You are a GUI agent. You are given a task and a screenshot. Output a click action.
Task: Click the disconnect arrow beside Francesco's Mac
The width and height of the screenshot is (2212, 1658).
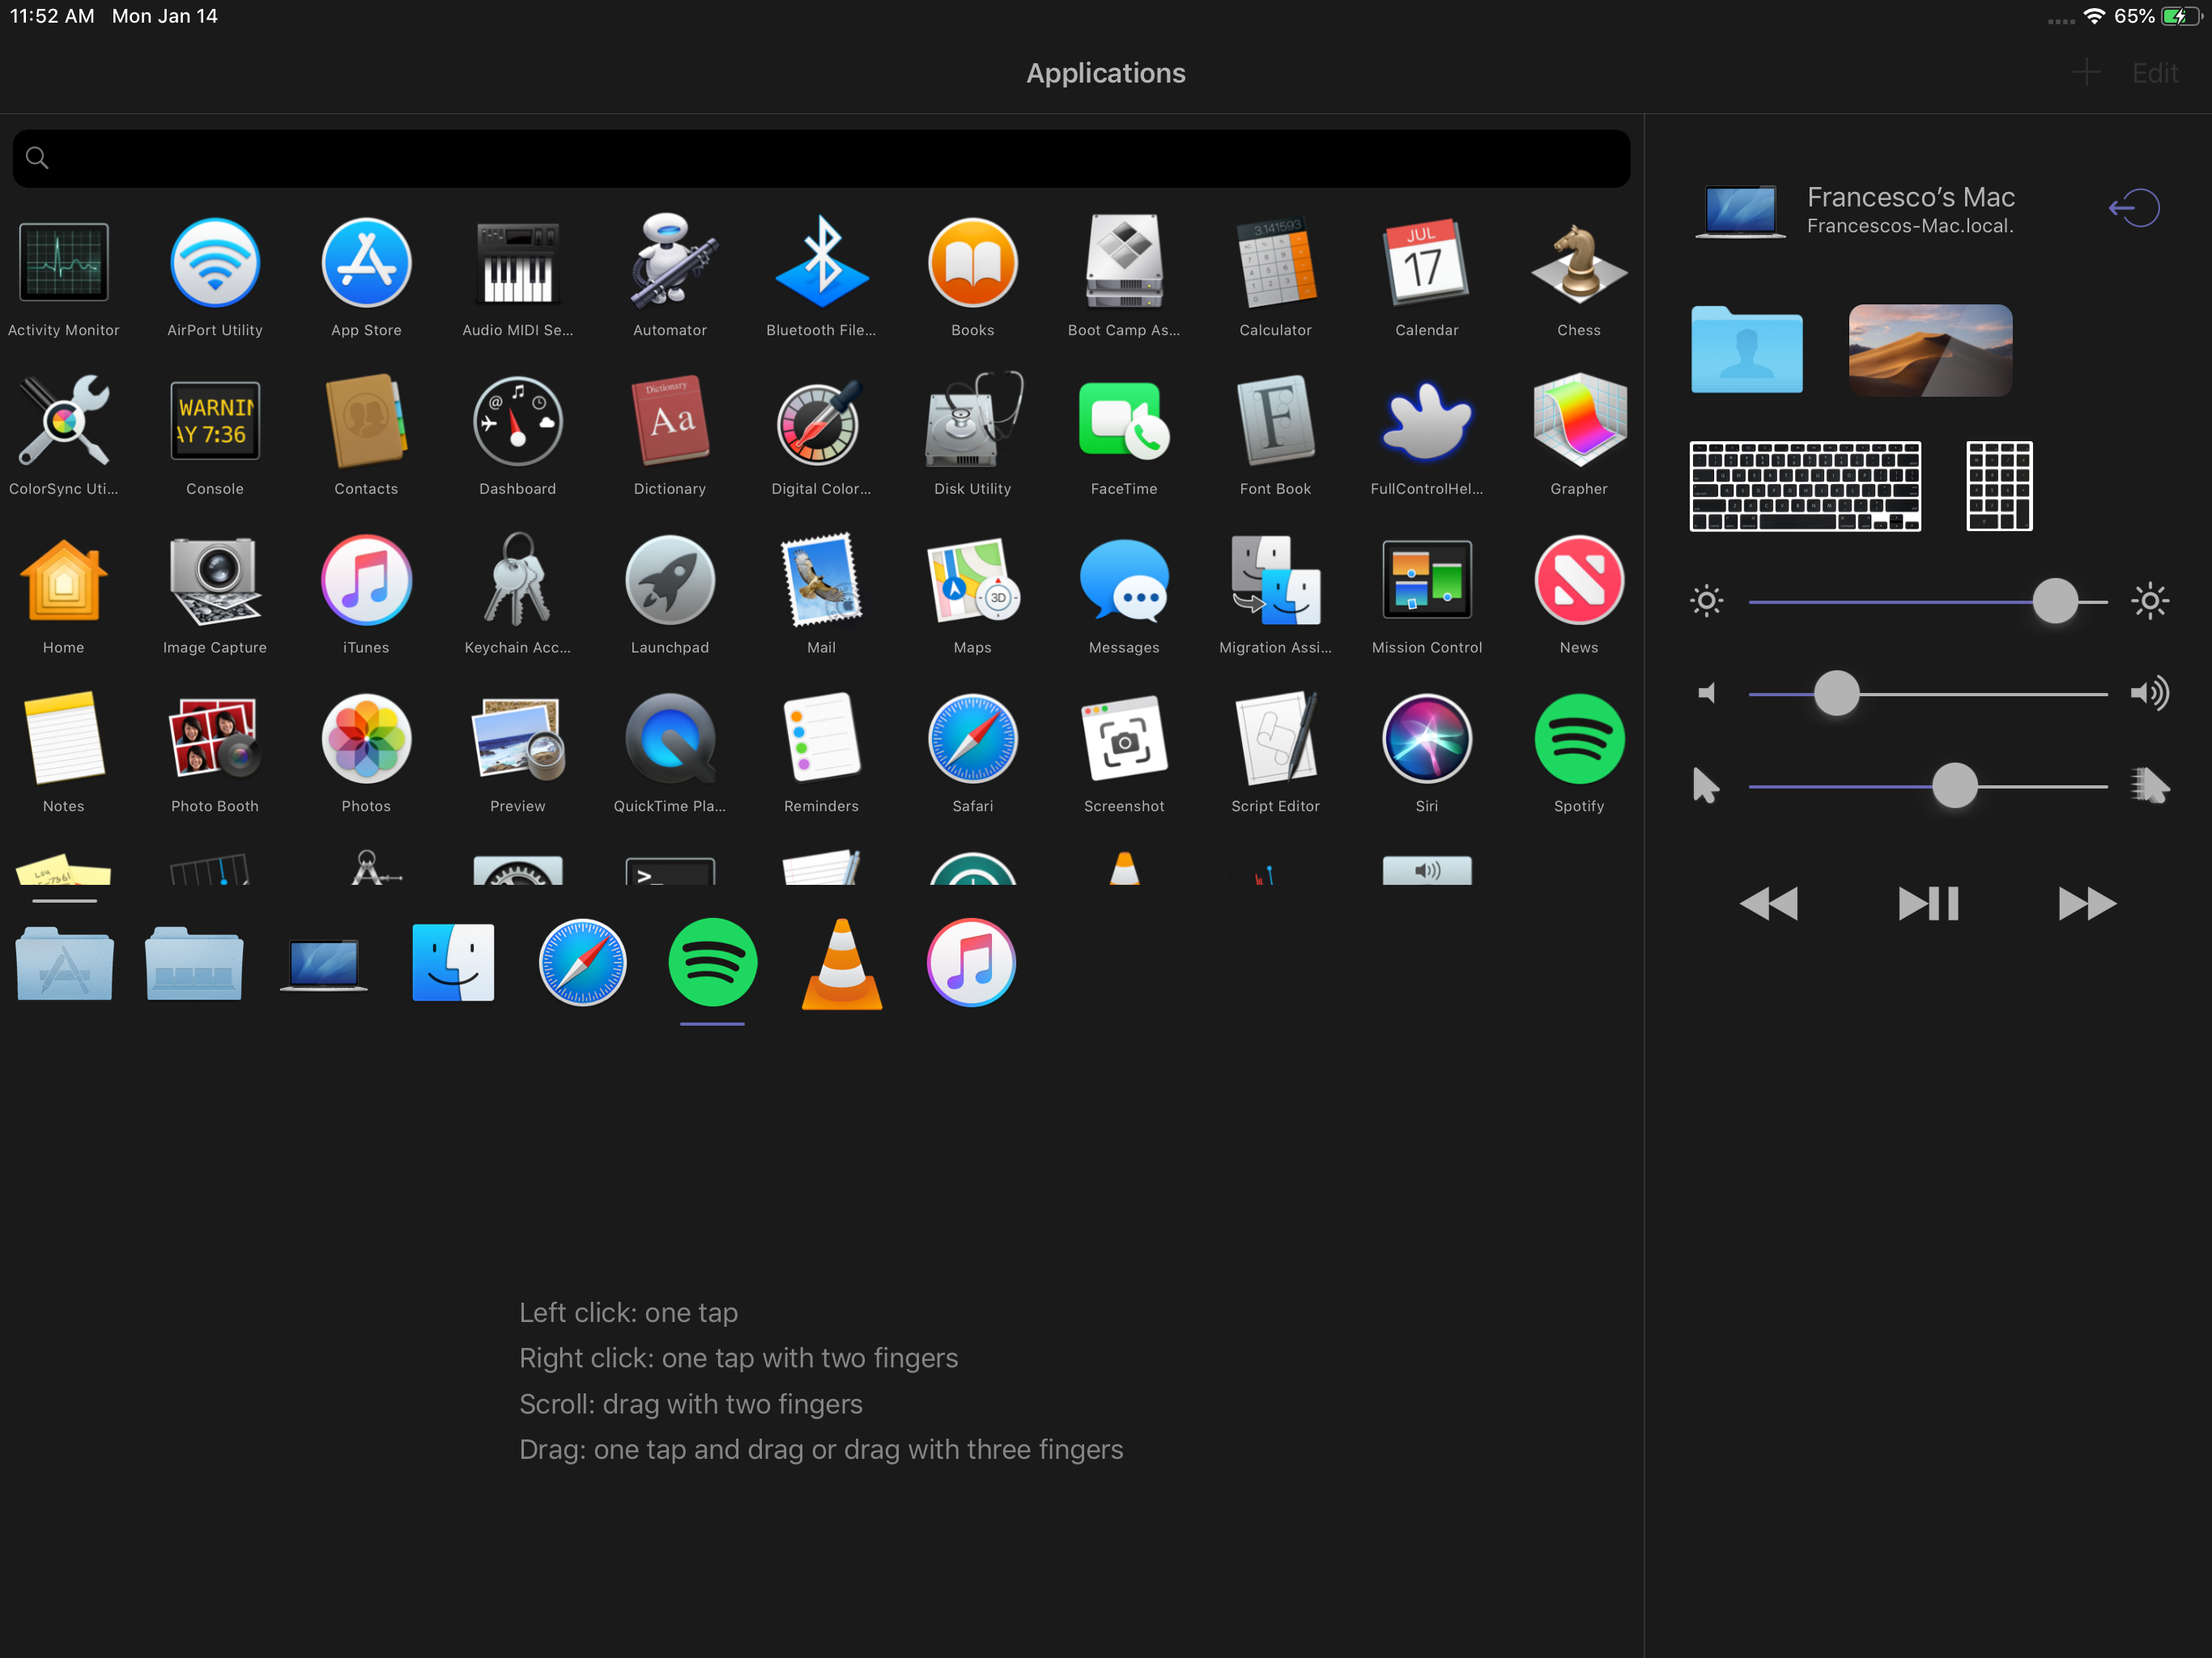(2133, 208)
